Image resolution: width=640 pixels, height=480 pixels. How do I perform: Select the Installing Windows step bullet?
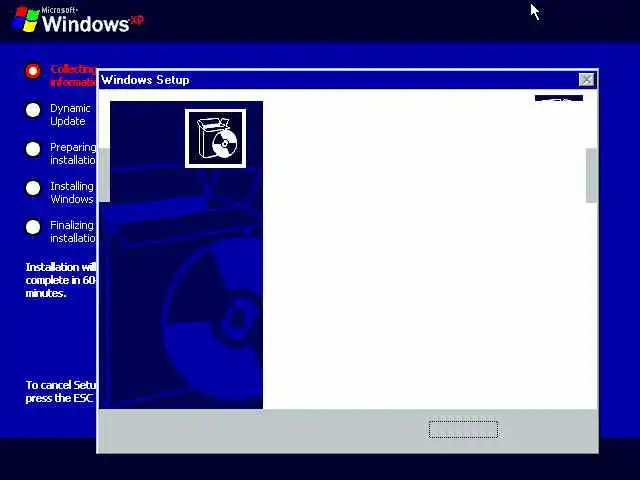point(33,188)
